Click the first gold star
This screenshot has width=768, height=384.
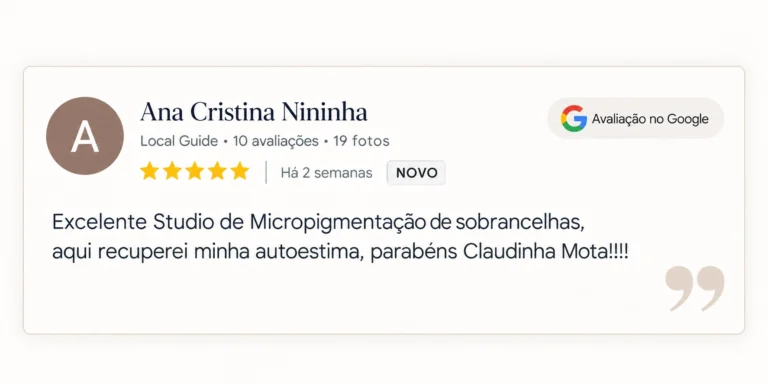149,171
